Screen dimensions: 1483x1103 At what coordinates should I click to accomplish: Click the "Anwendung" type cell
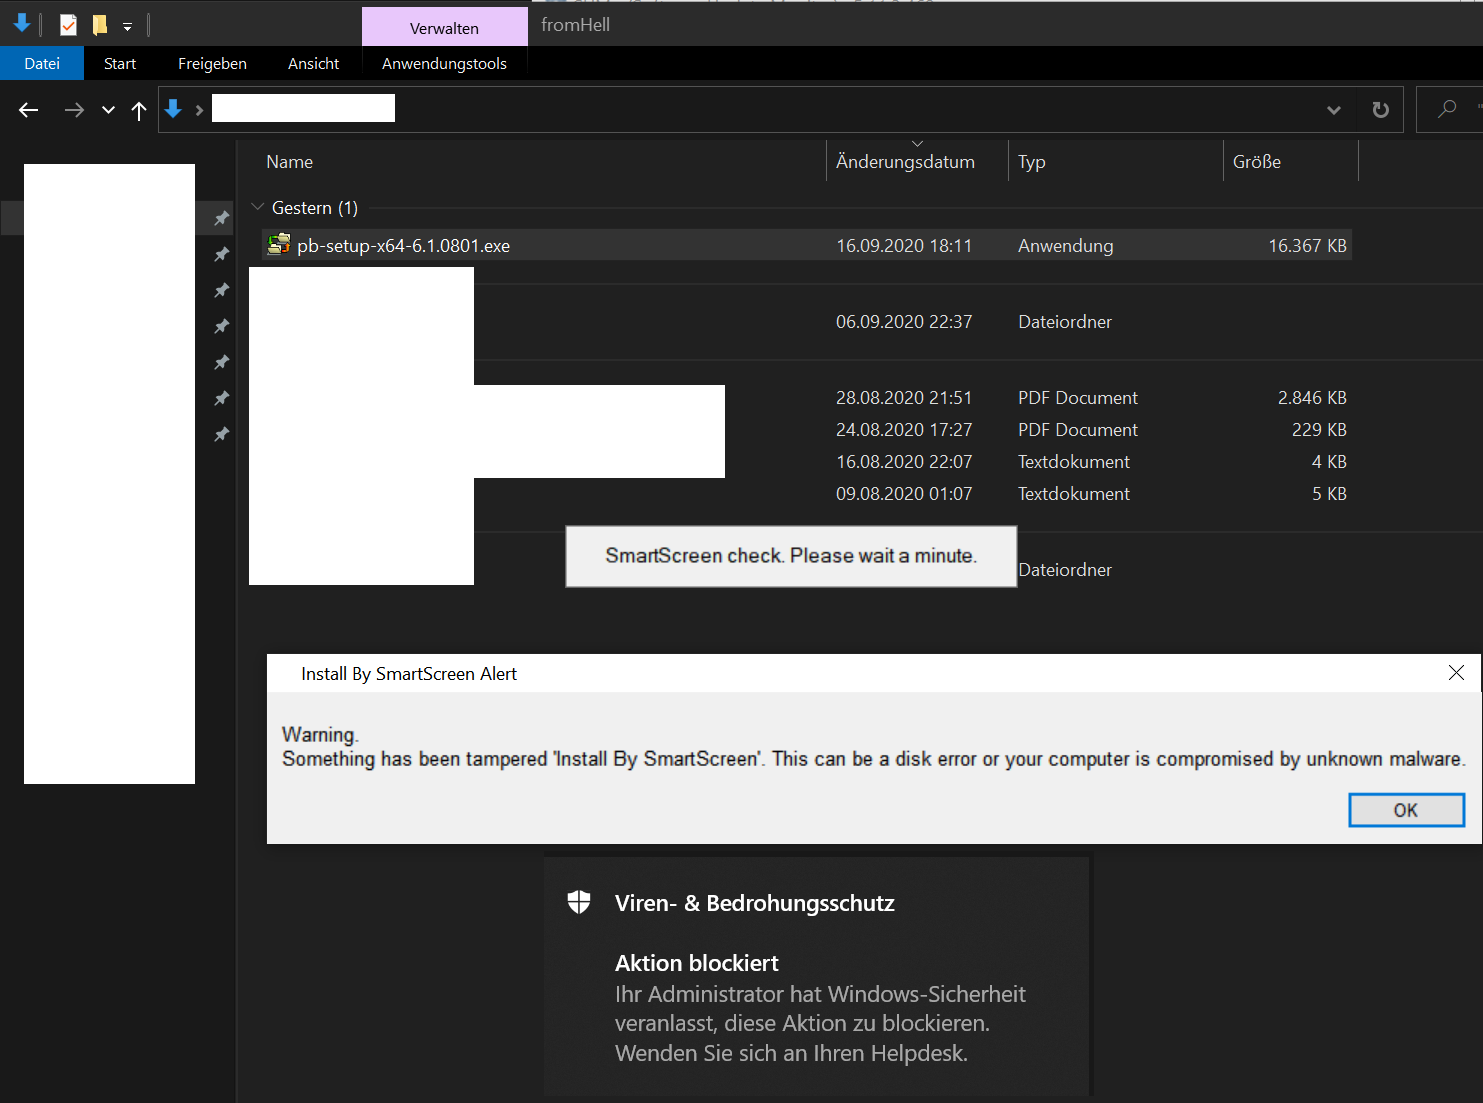(1065, 246)
